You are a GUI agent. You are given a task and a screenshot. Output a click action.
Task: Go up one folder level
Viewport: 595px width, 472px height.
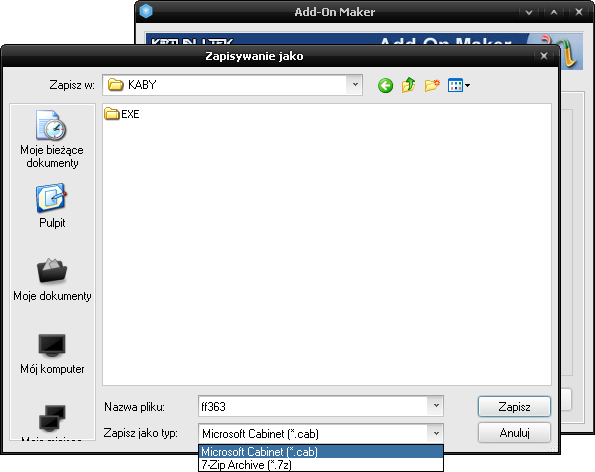click(x=409, y=85)
